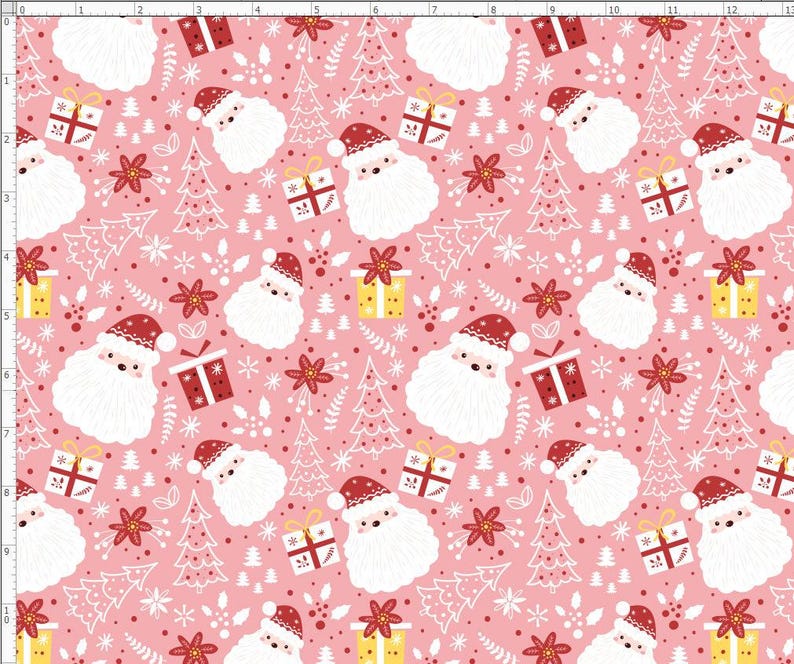The height and width of the screenshot is (664, 794).
Task: Click the 2 mark on horizontal ruler
Action: (x=140, y=10)
